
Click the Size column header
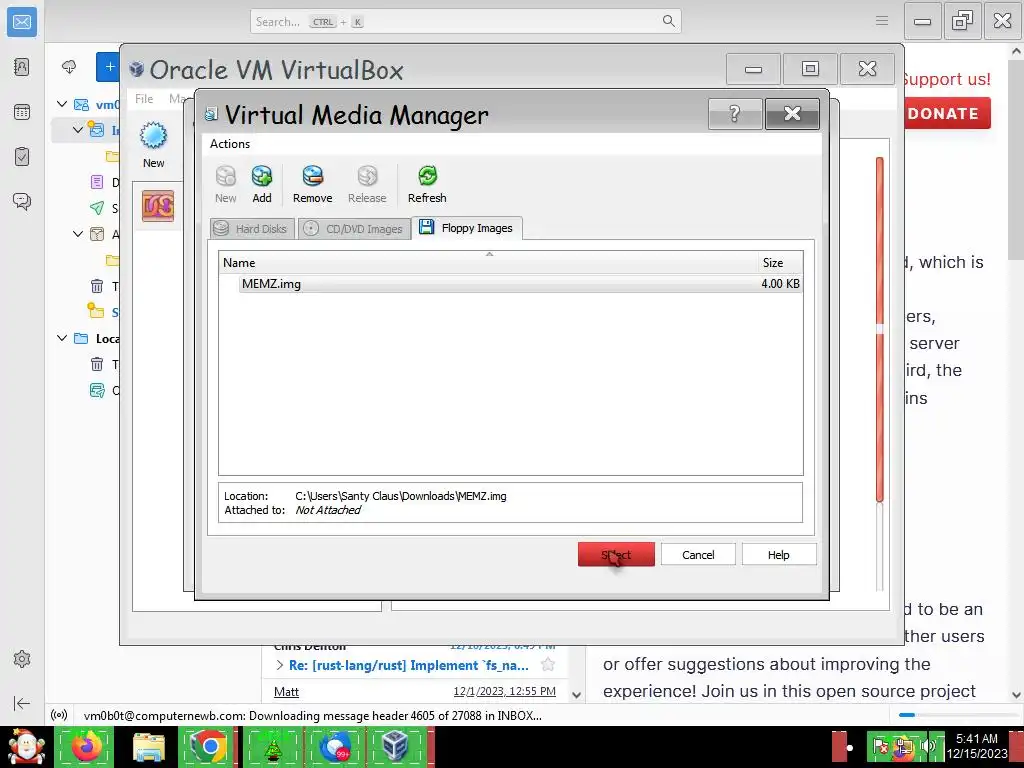pos(780,263)
